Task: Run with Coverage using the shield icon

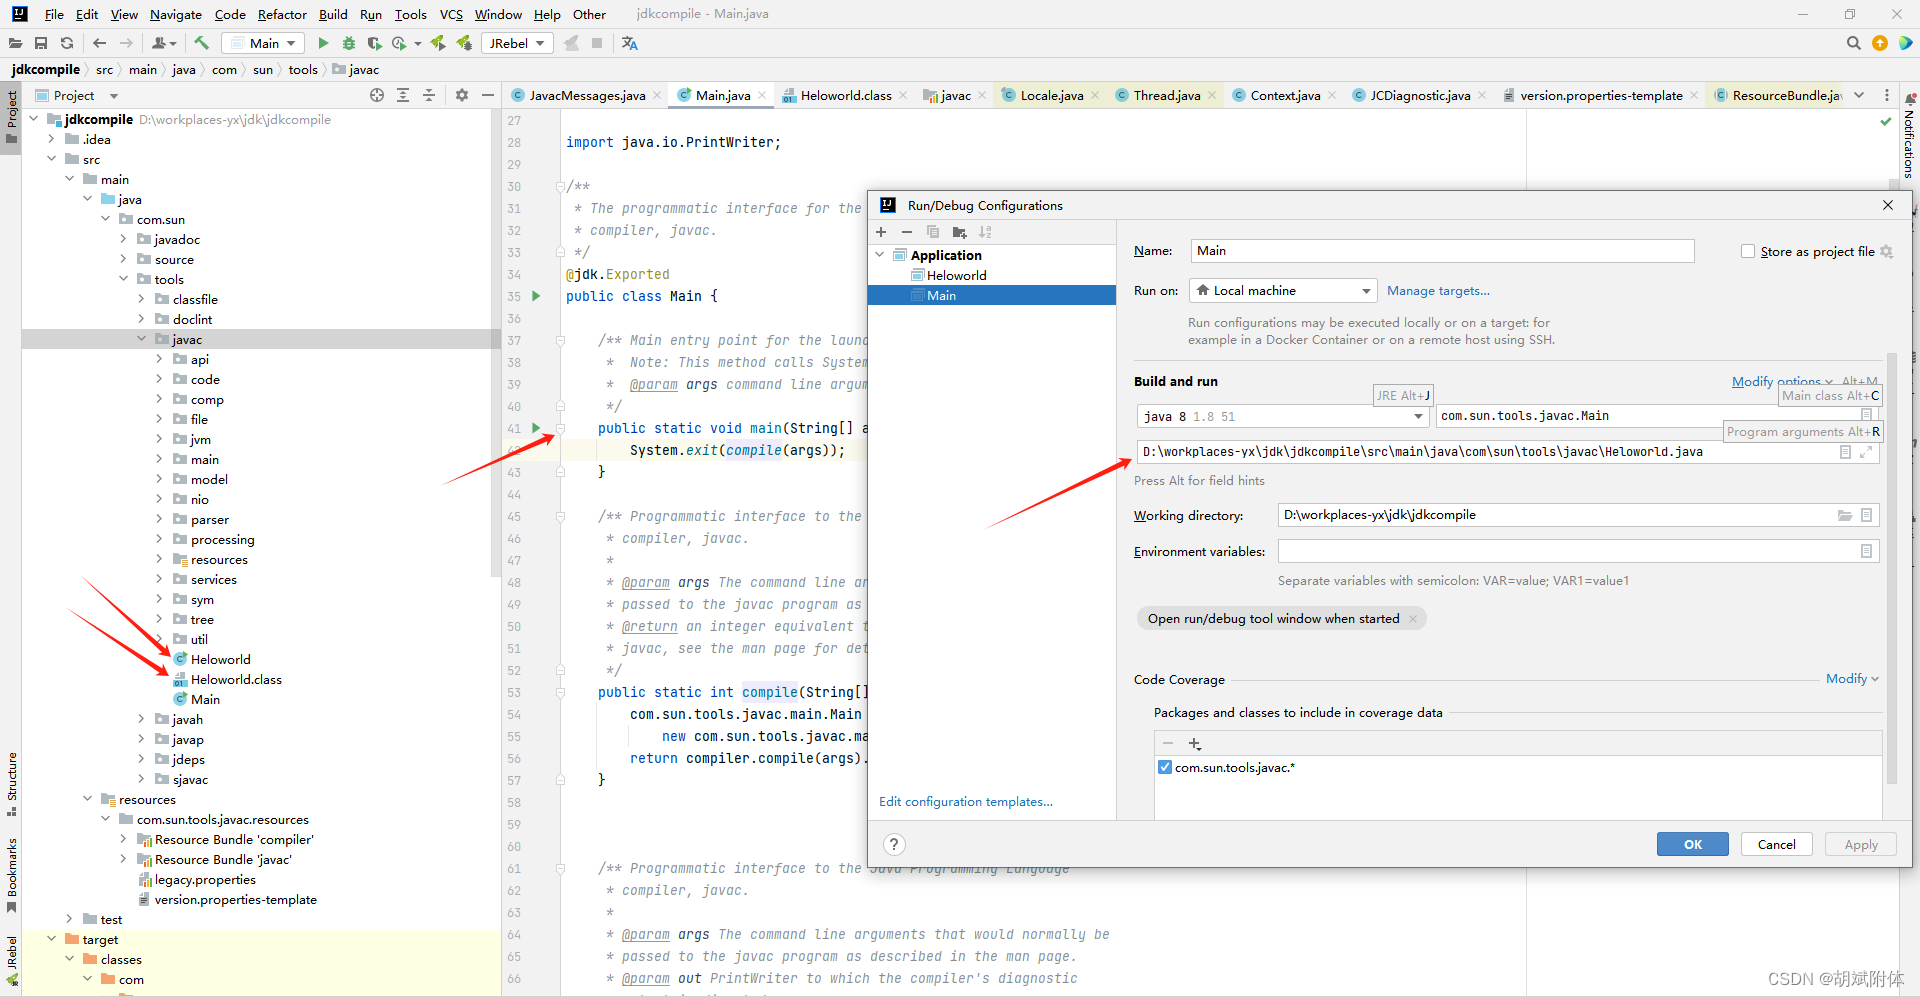Action: (x=374, y=43)
